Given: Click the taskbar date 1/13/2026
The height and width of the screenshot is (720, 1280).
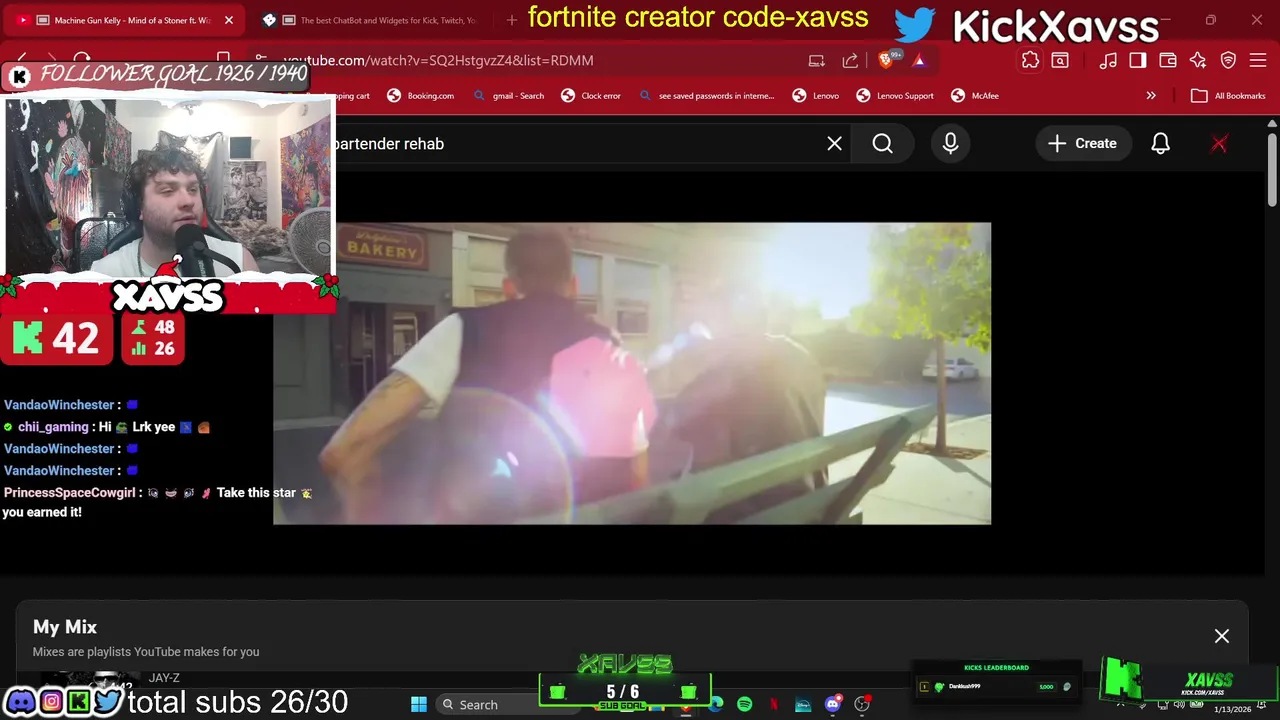Looking at the screenshot, I should [x=1232, y=709].
